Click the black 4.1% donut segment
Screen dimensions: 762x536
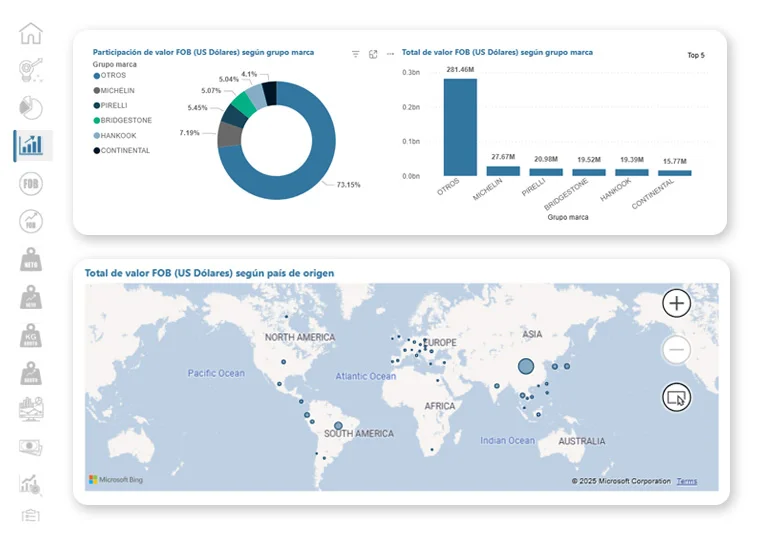point(270,93)
